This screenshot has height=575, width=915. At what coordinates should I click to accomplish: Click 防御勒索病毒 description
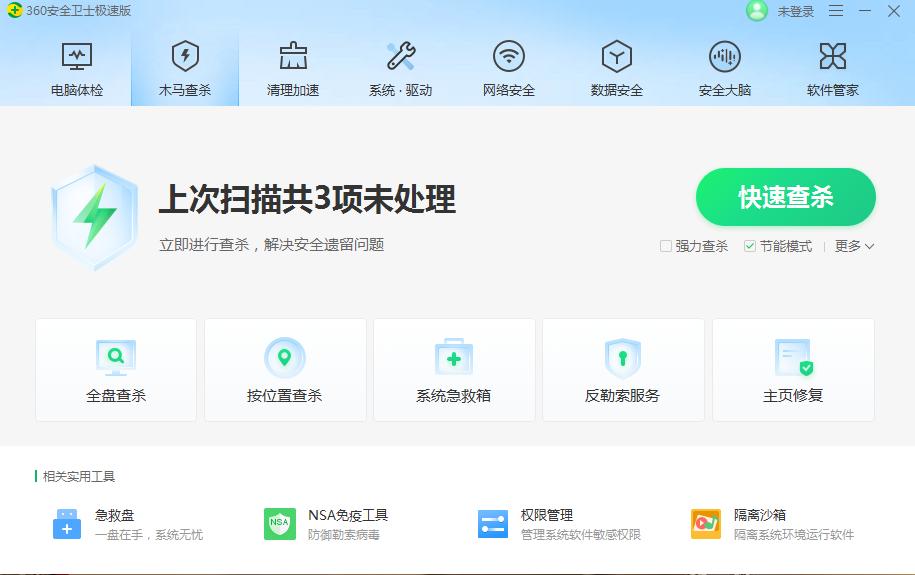(x=344, y=535)
